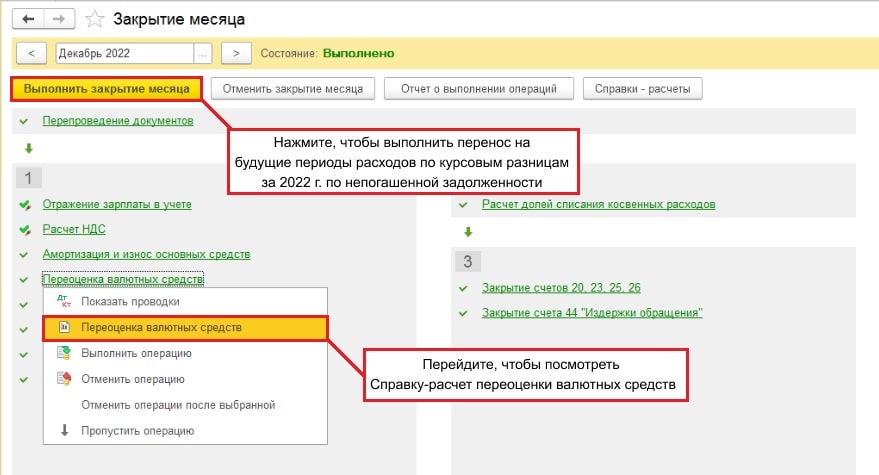
Task: Open the Перепроведение документов link
Action: pyautogui.click(x=118, y=121)
